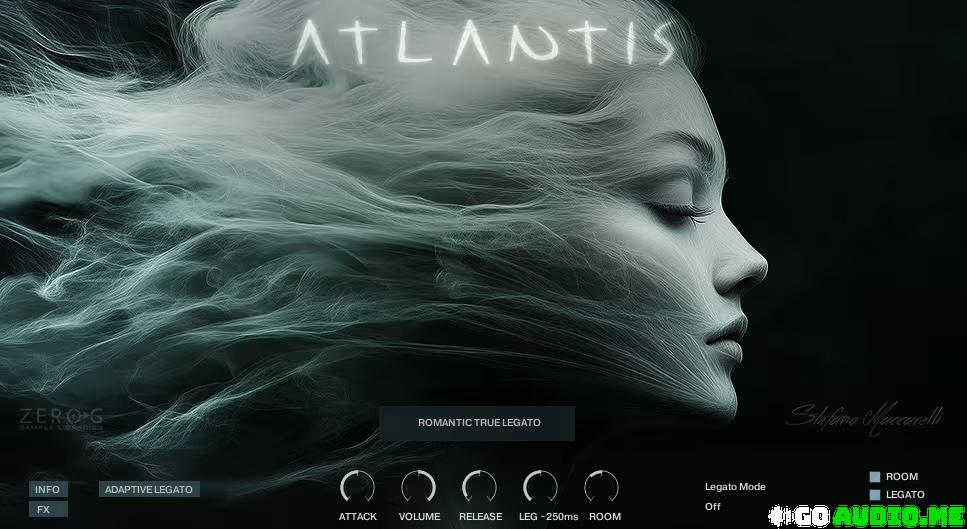Toggle the ADAPTIVE LEGATO button
The height and width of the screenshot is (529, 967).
coord(149,489)
